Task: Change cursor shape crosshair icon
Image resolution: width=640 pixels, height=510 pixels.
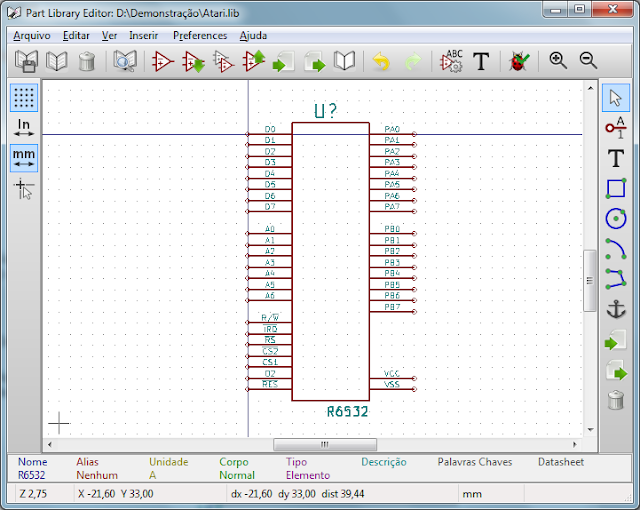Action: (x=24, y=188)
